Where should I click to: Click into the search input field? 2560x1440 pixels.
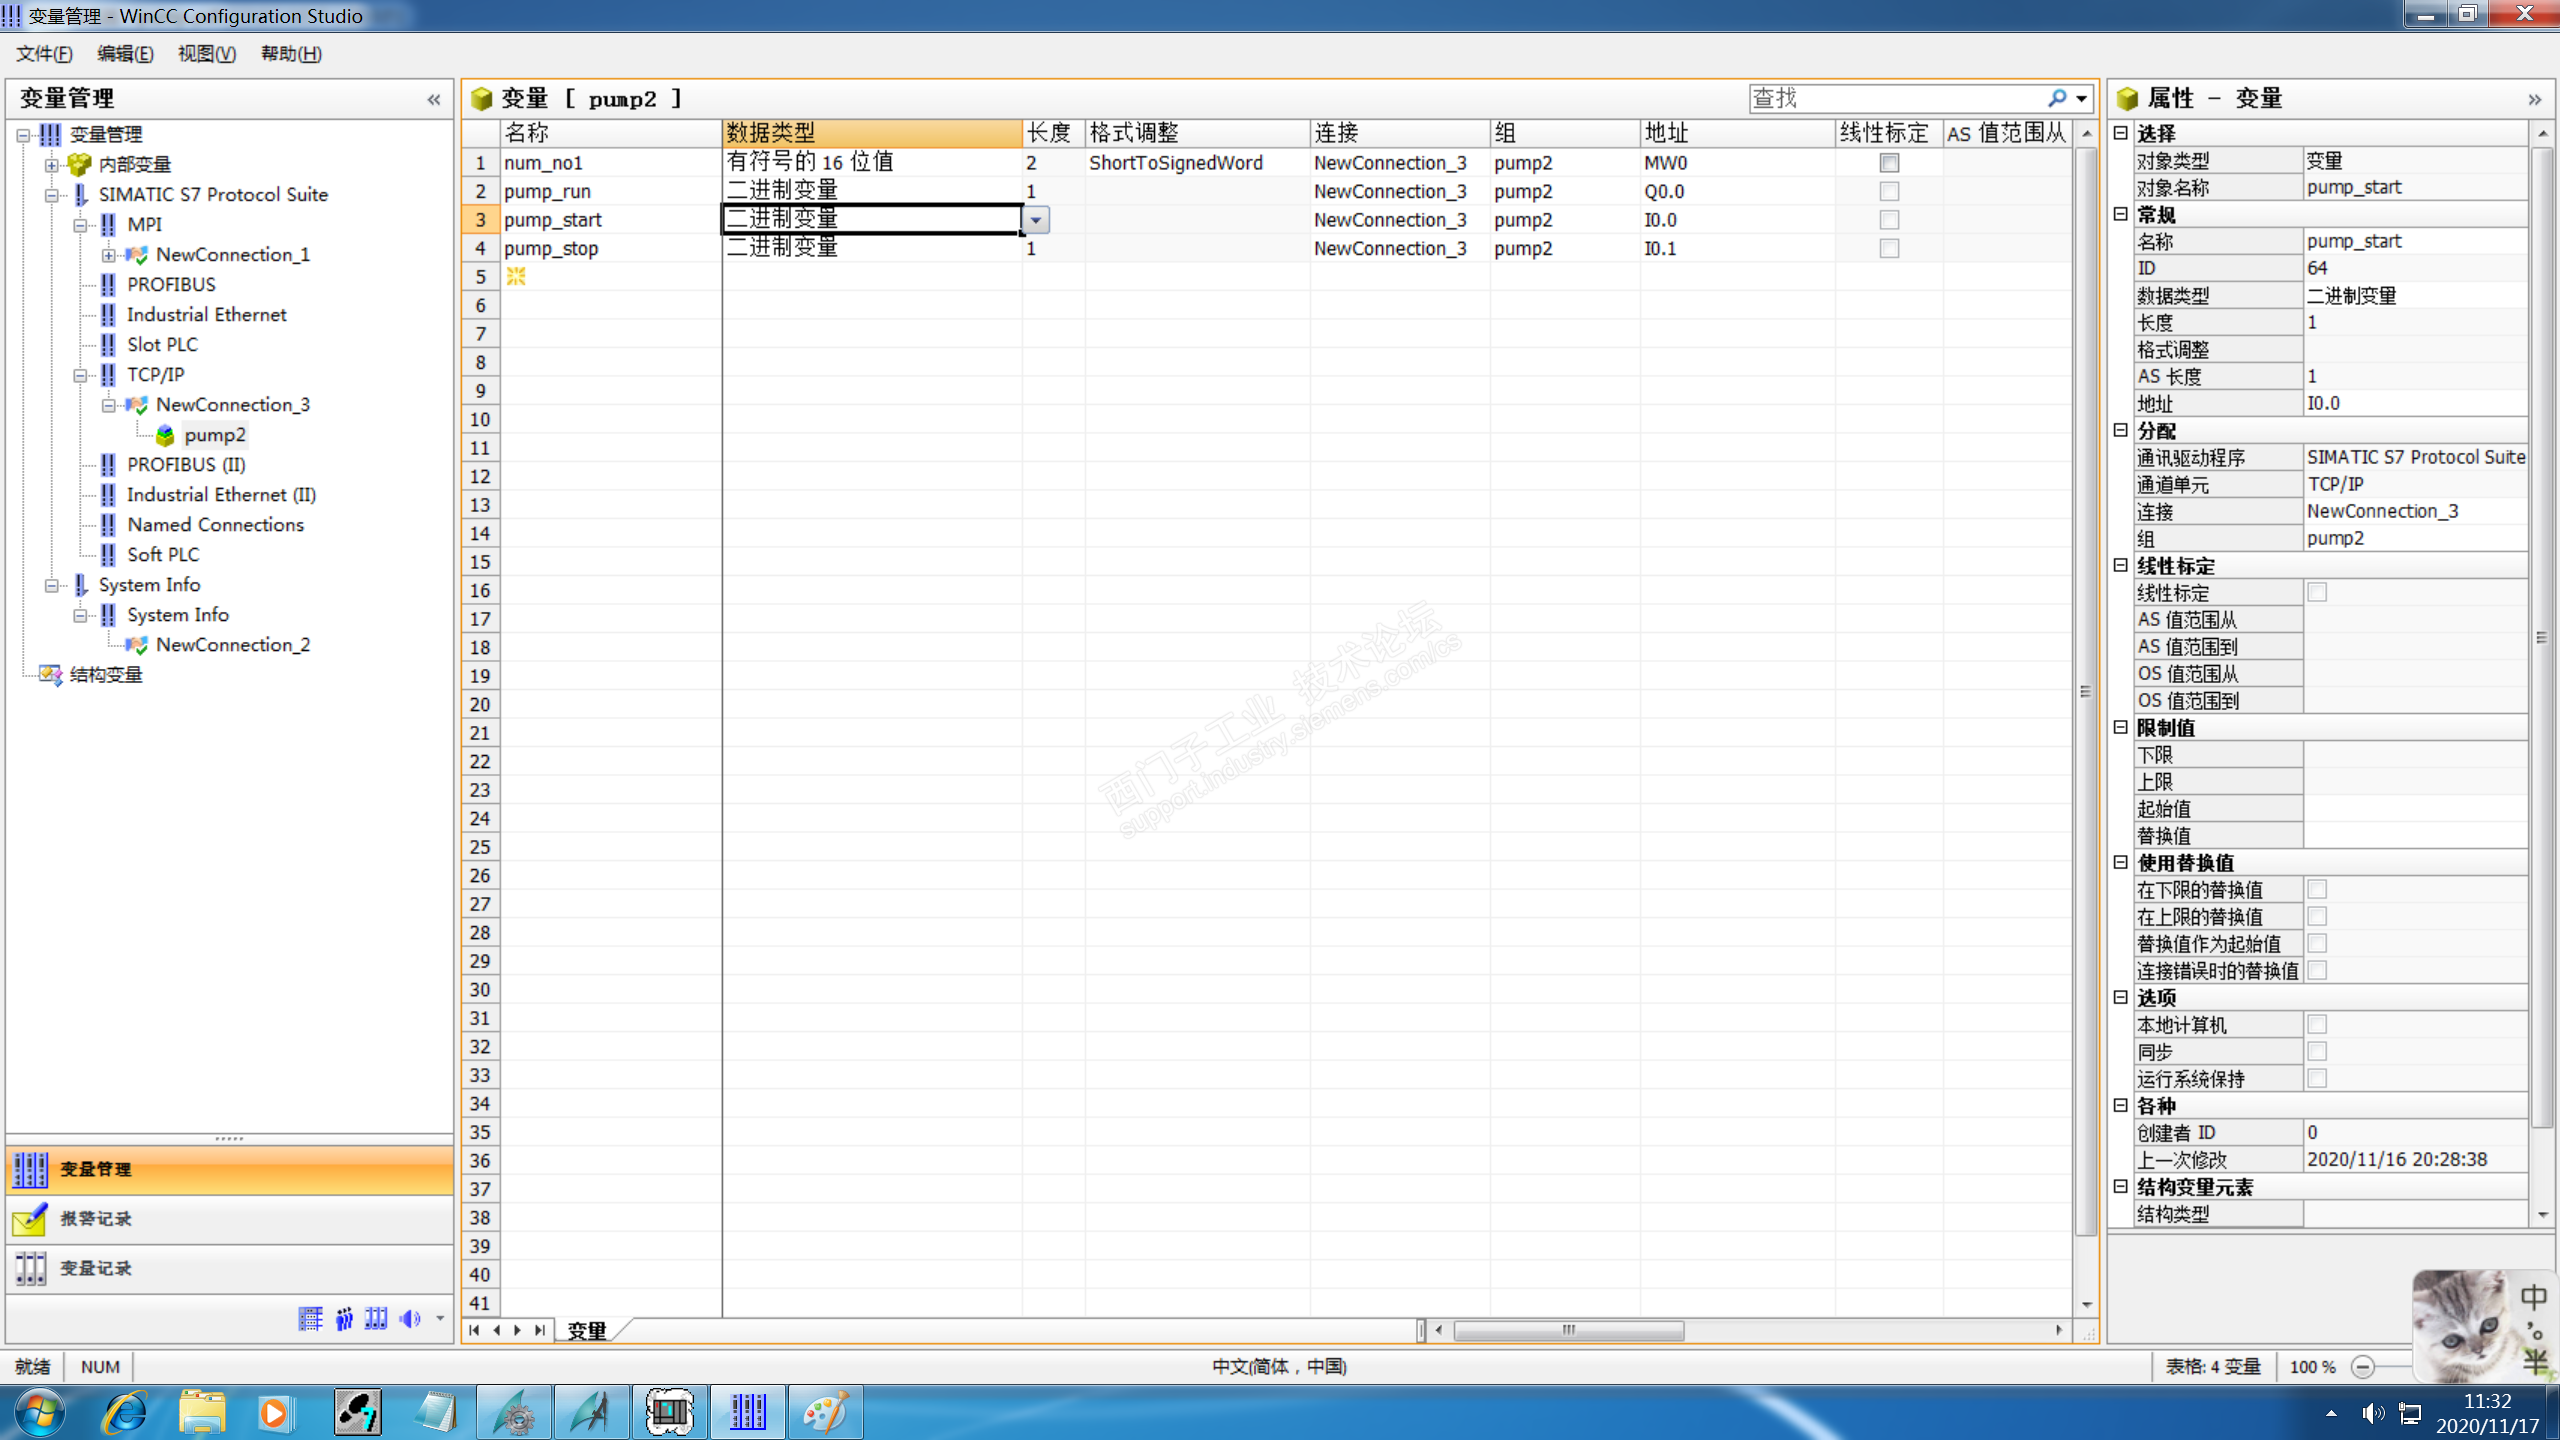click(x=1895, y=98)
